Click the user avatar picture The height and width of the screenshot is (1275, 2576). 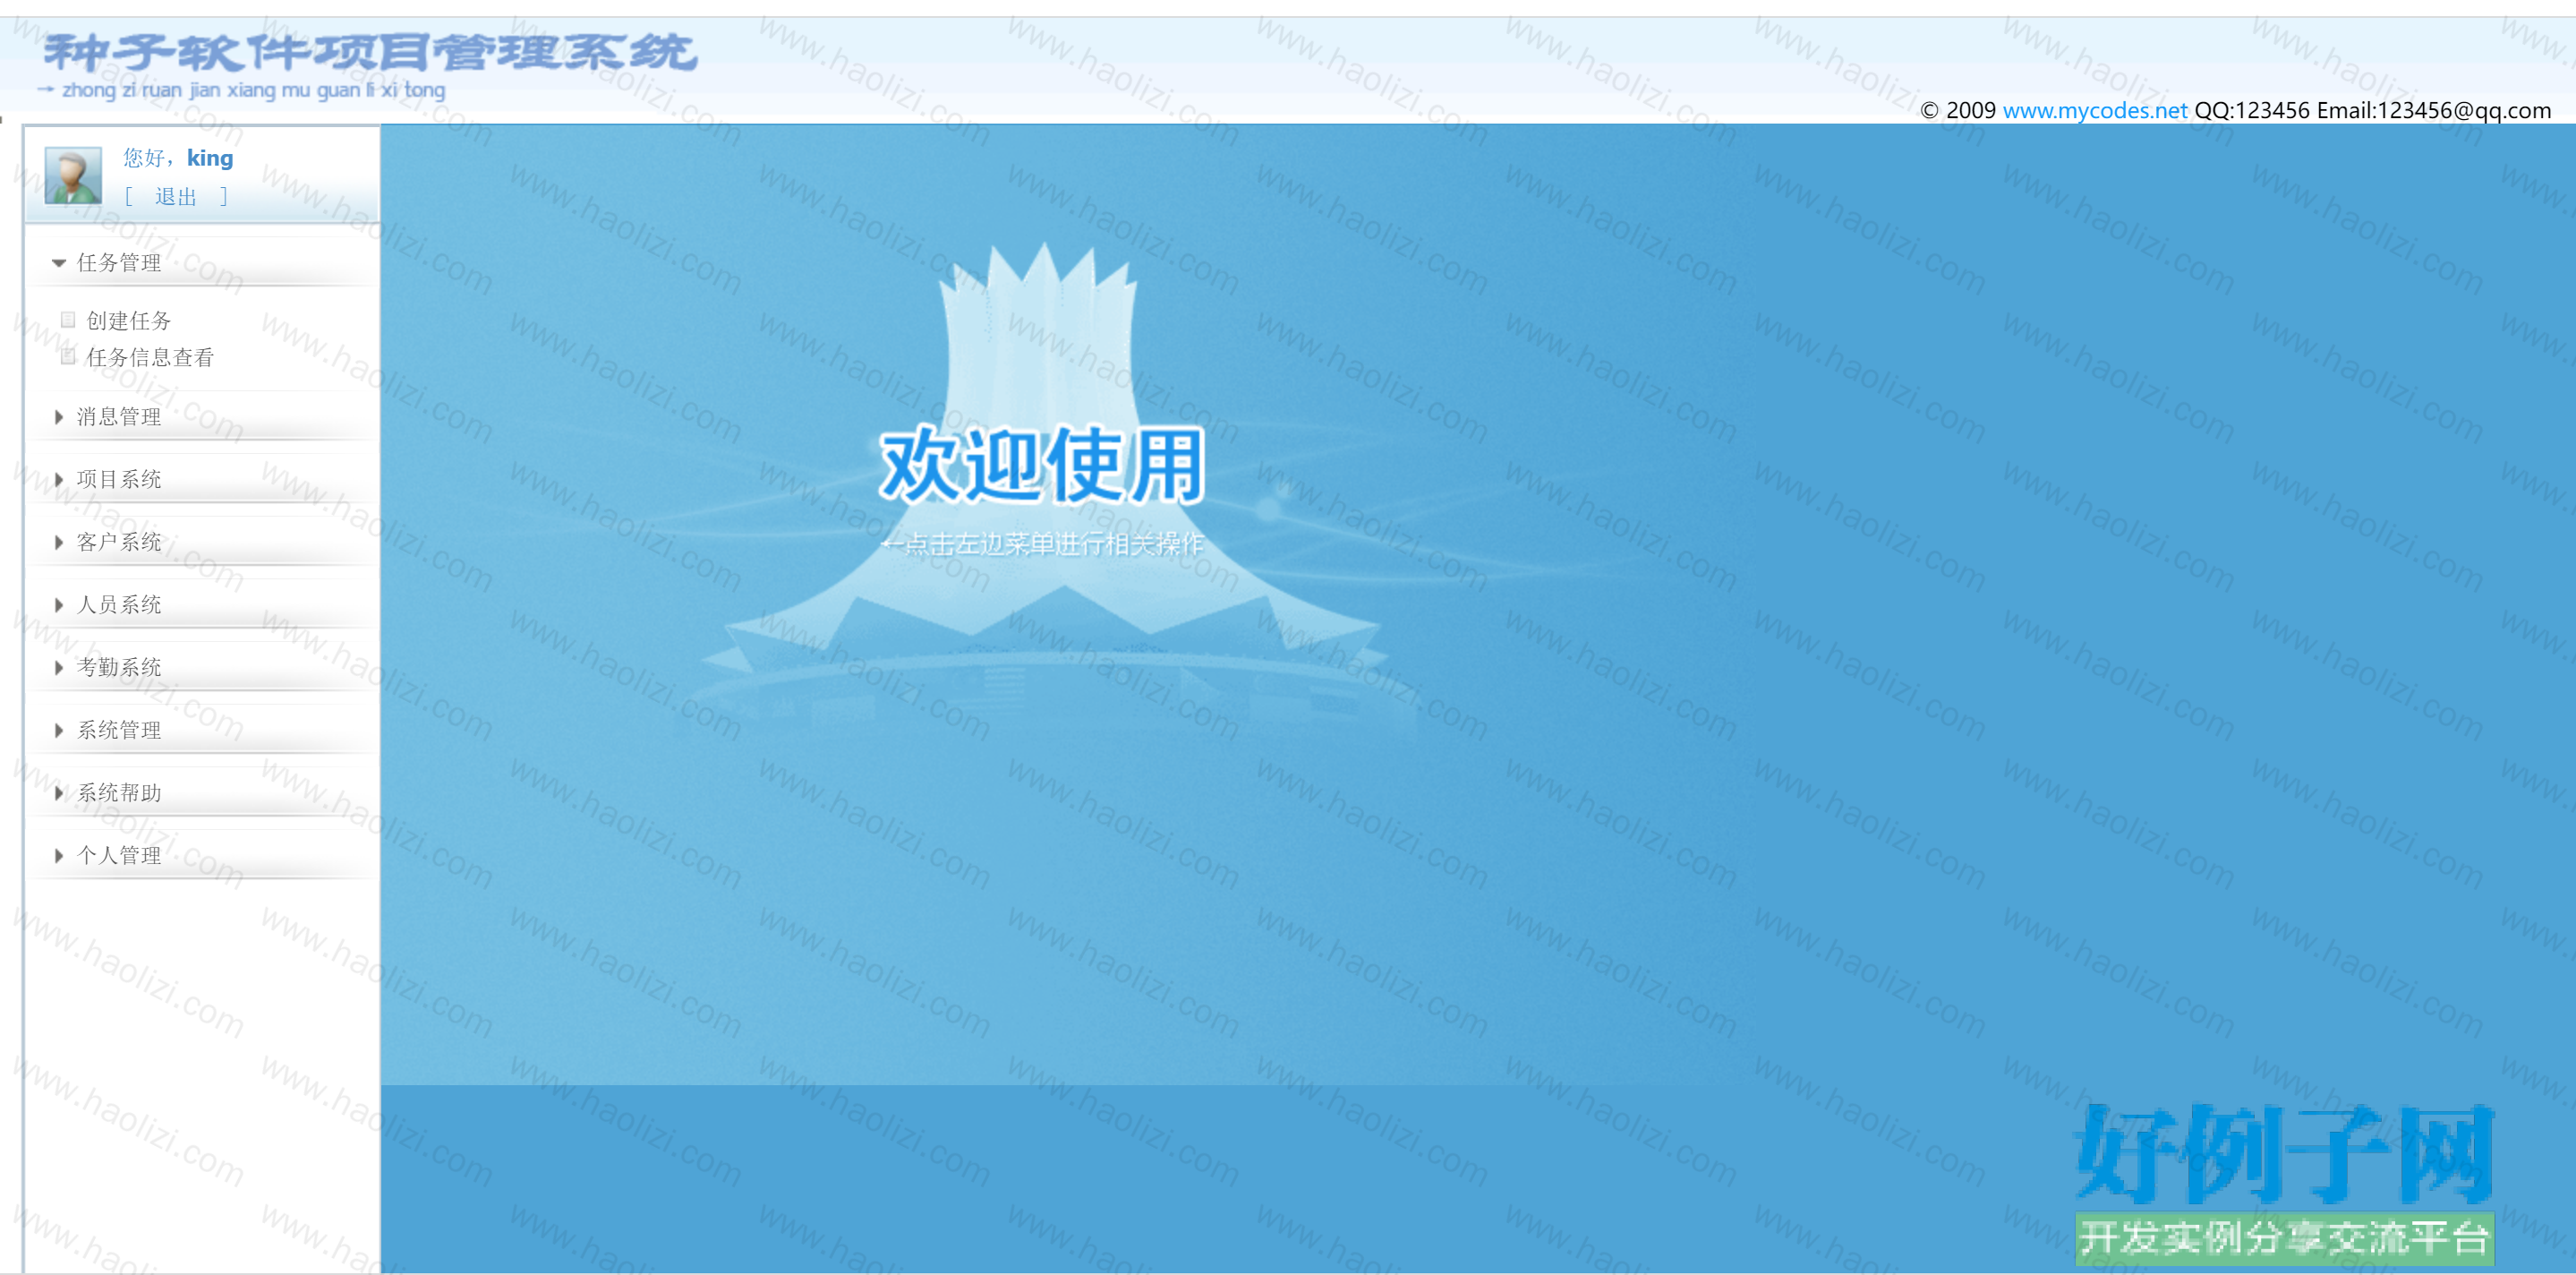click(73, 175)
